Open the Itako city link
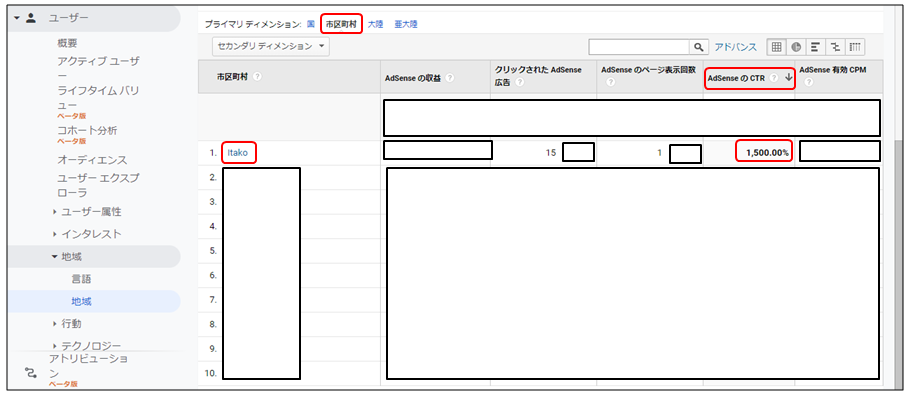This screenshot has width=909, height=396. (238, 153)
